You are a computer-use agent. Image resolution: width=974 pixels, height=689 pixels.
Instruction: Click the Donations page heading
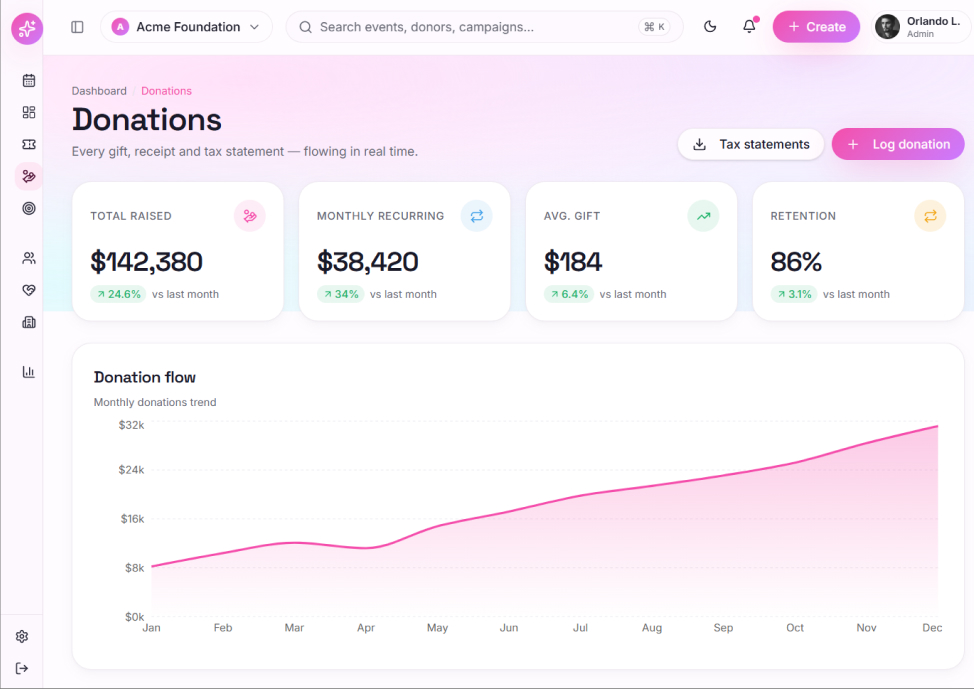click(147, 119)
